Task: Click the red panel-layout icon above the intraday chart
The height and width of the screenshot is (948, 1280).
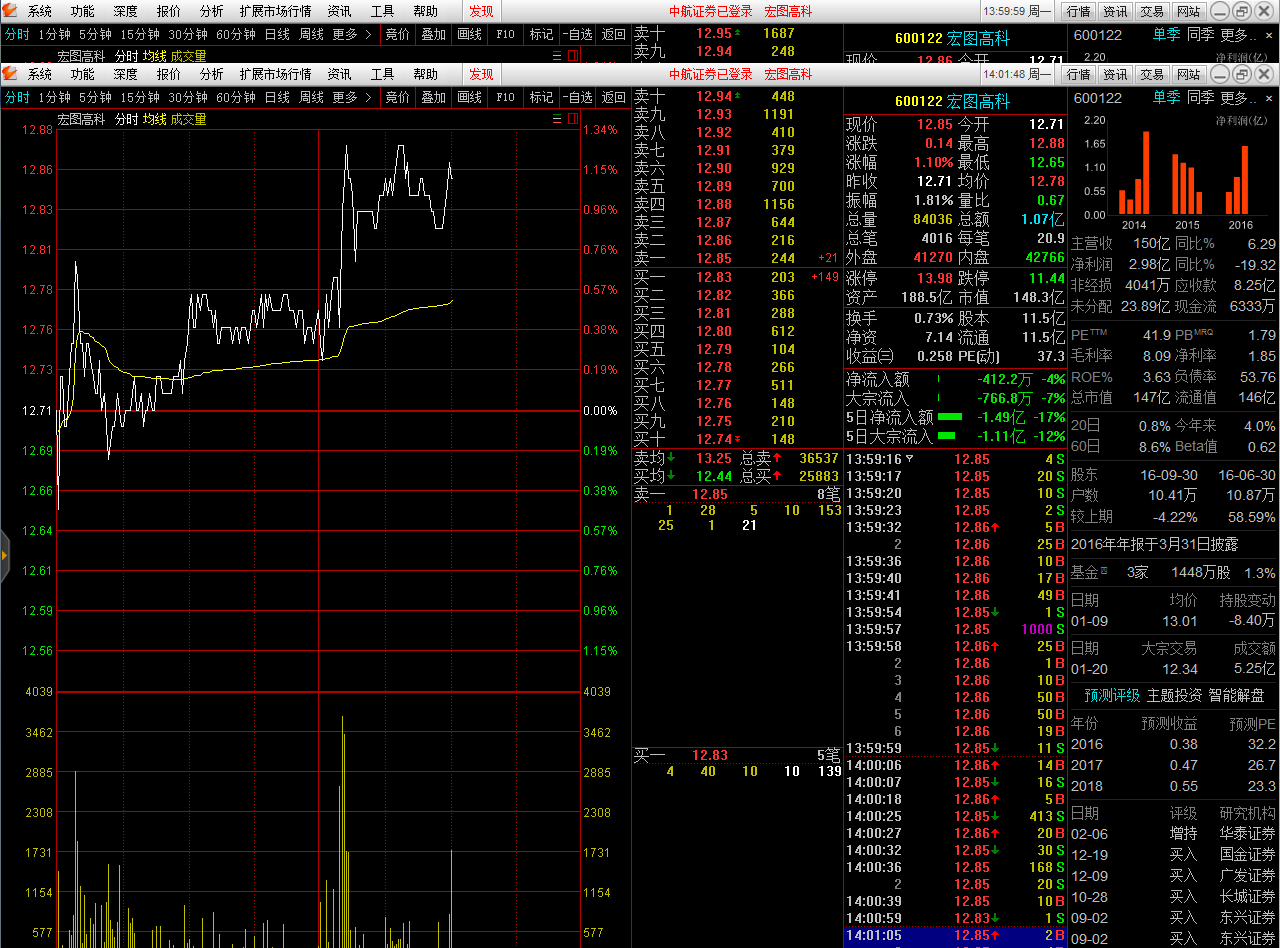Action: click(573, 119)
